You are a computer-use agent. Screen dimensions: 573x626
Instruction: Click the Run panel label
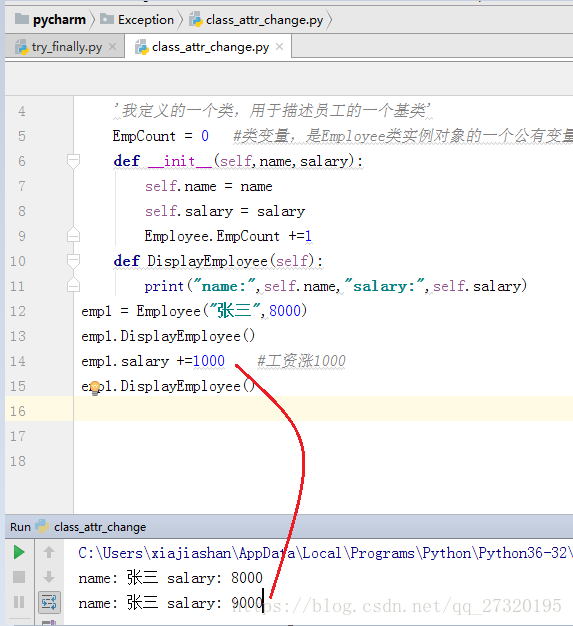20,527
